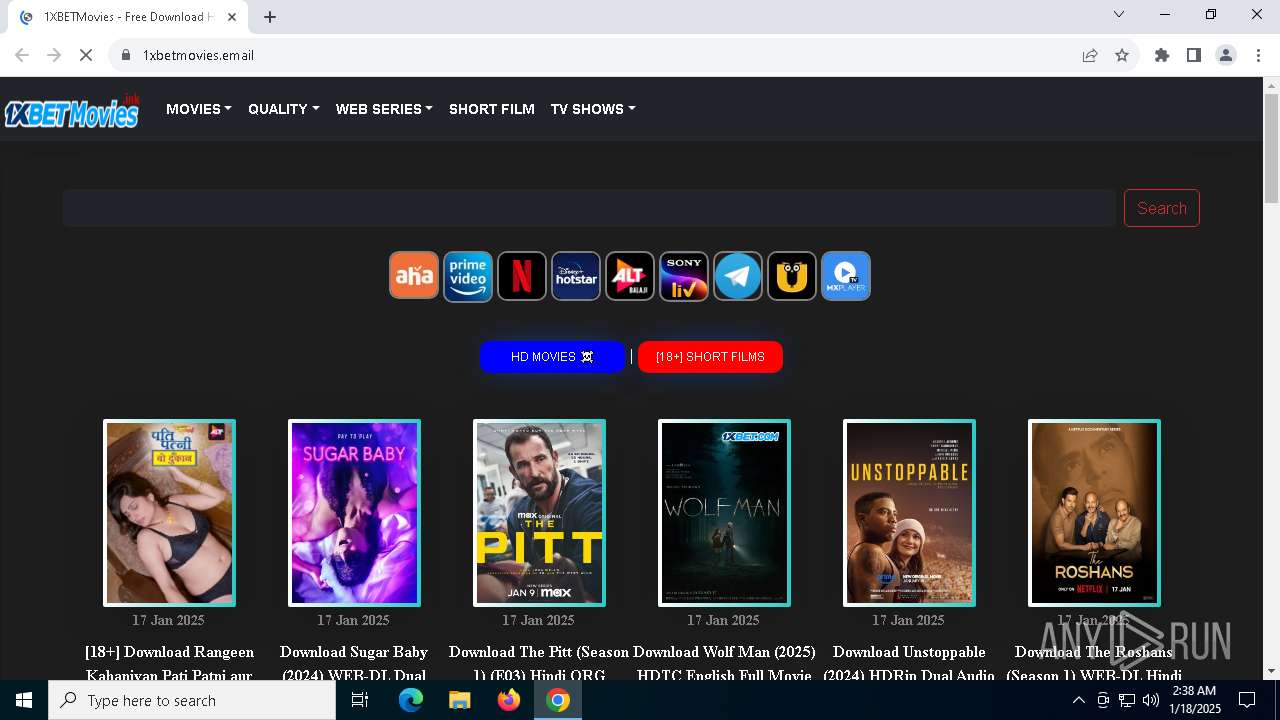Image resolution: width=1280 pixels, height=720 pixels.
Task: Open a new browser tab
Action: tap(270, 17)
